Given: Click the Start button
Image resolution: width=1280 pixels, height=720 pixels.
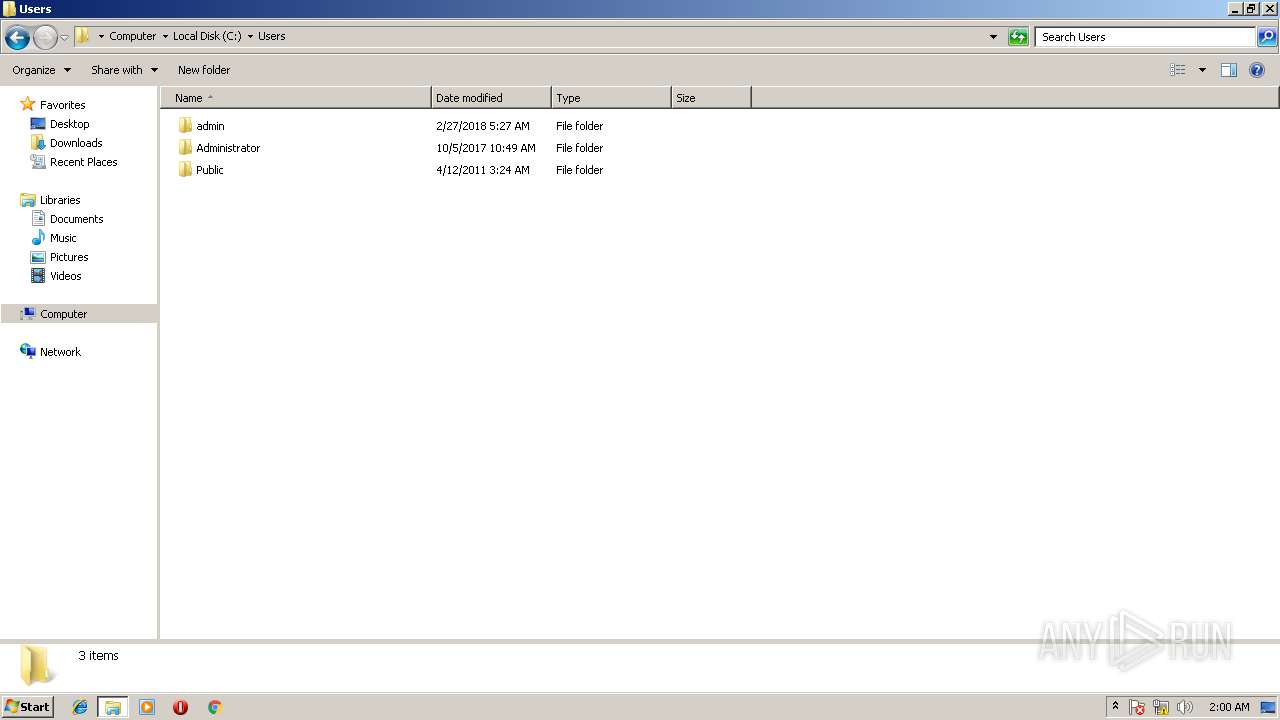Looking at the screenshot, I should 27,706.
